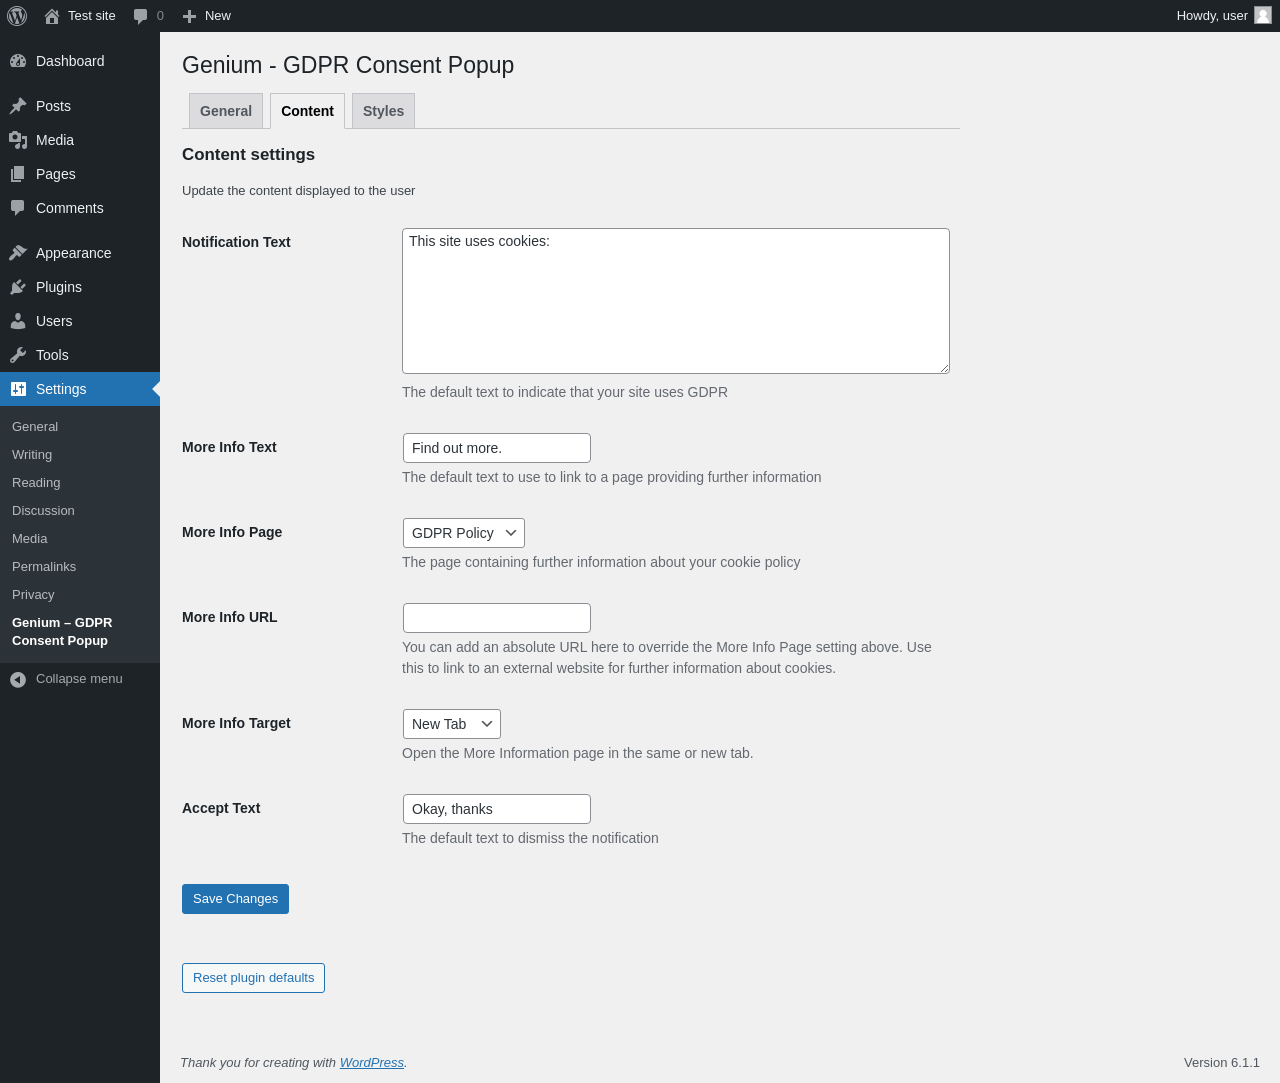Click the Save Changes button
This screenshot has height=1083, width=1280.
[235, 899]
